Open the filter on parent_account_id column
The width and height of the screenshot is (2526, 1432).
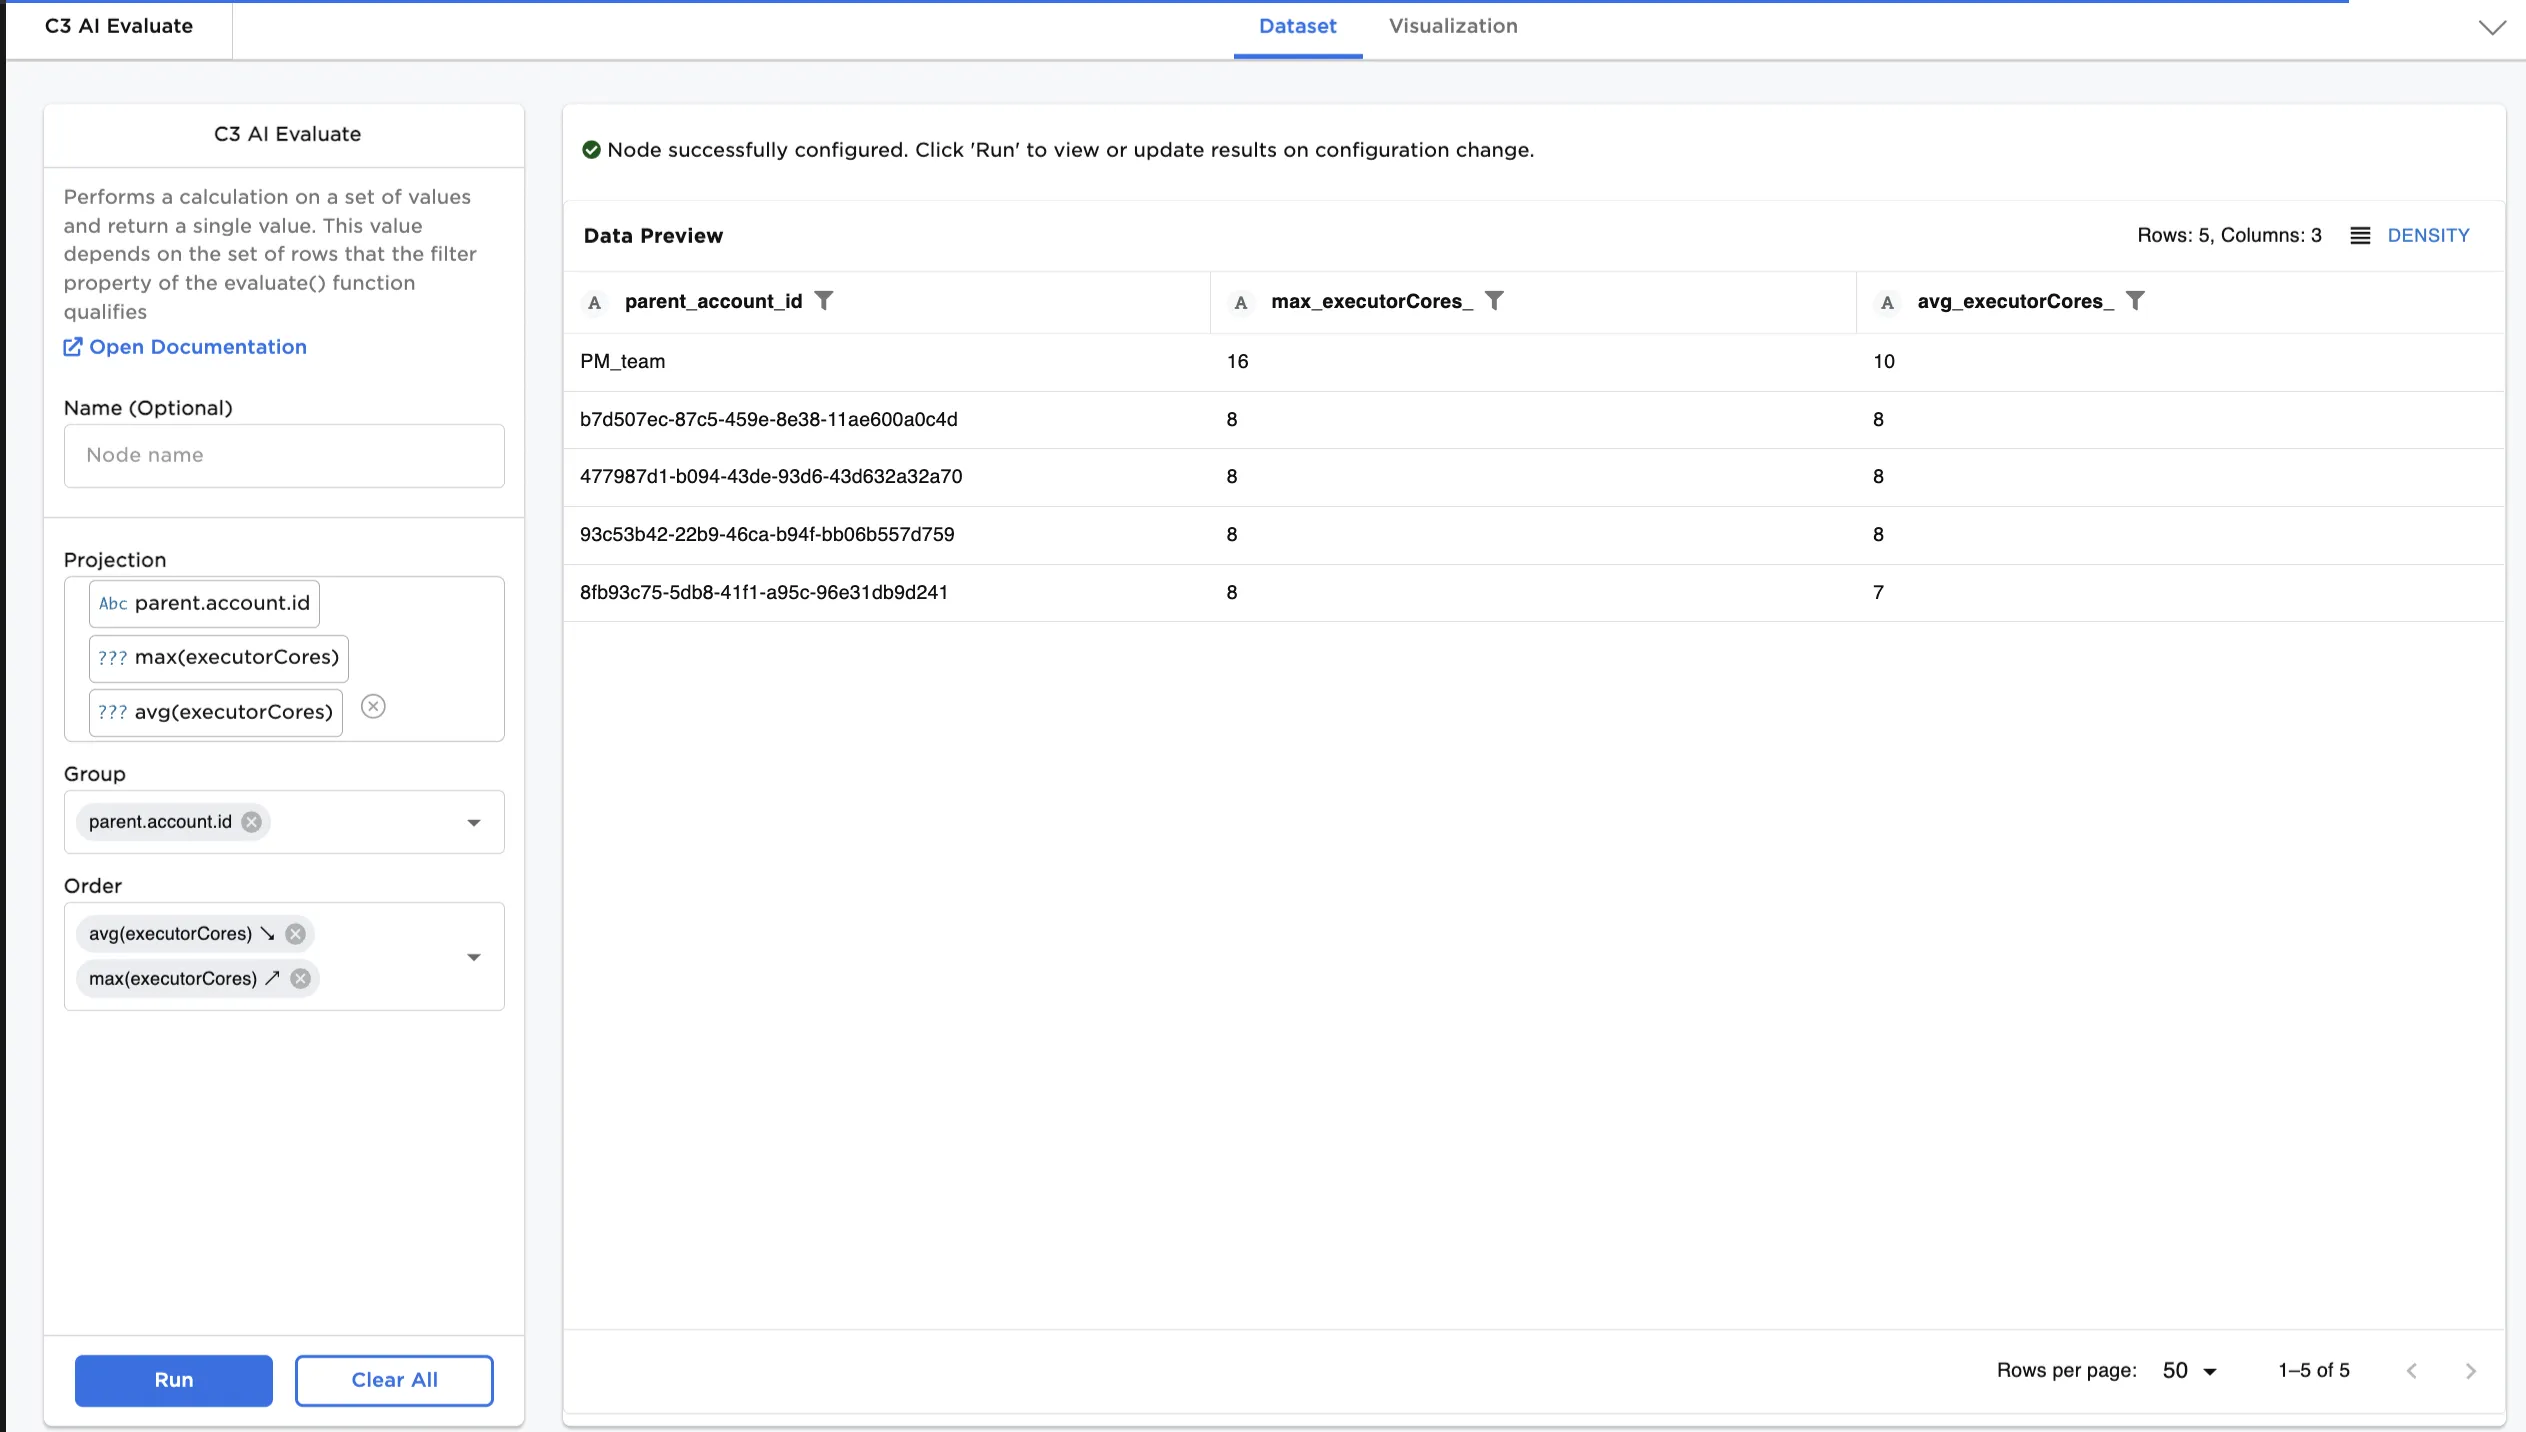click(823, 300)
